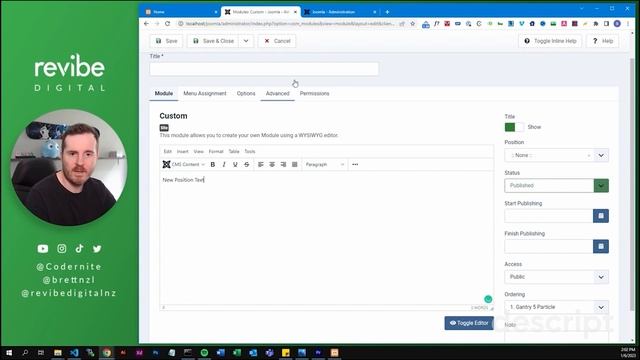The height and width of the screenshot is (360, 640).
Task: Switch to the Permissions tab
Action: [x=314, y=93]
